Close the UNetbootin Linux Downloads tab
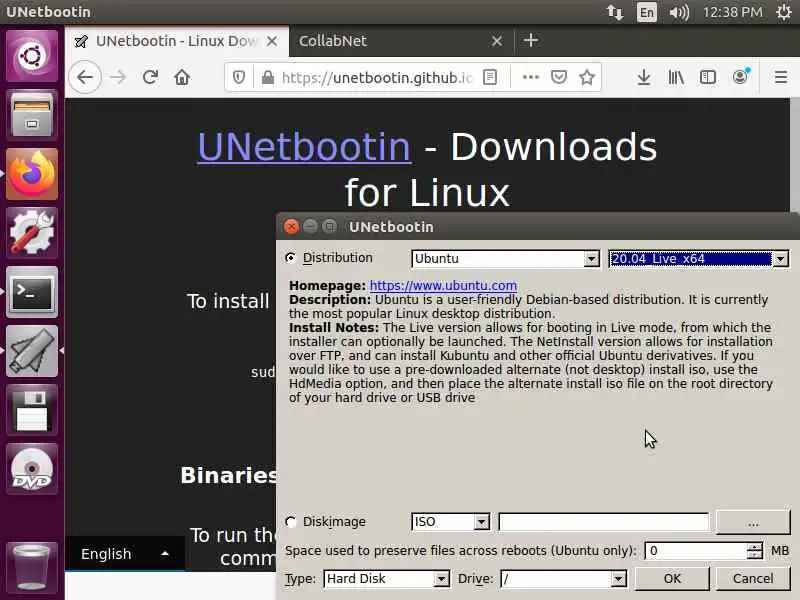Image resolution: width=800 pixels, height=600 pixels. click(272, 41)
